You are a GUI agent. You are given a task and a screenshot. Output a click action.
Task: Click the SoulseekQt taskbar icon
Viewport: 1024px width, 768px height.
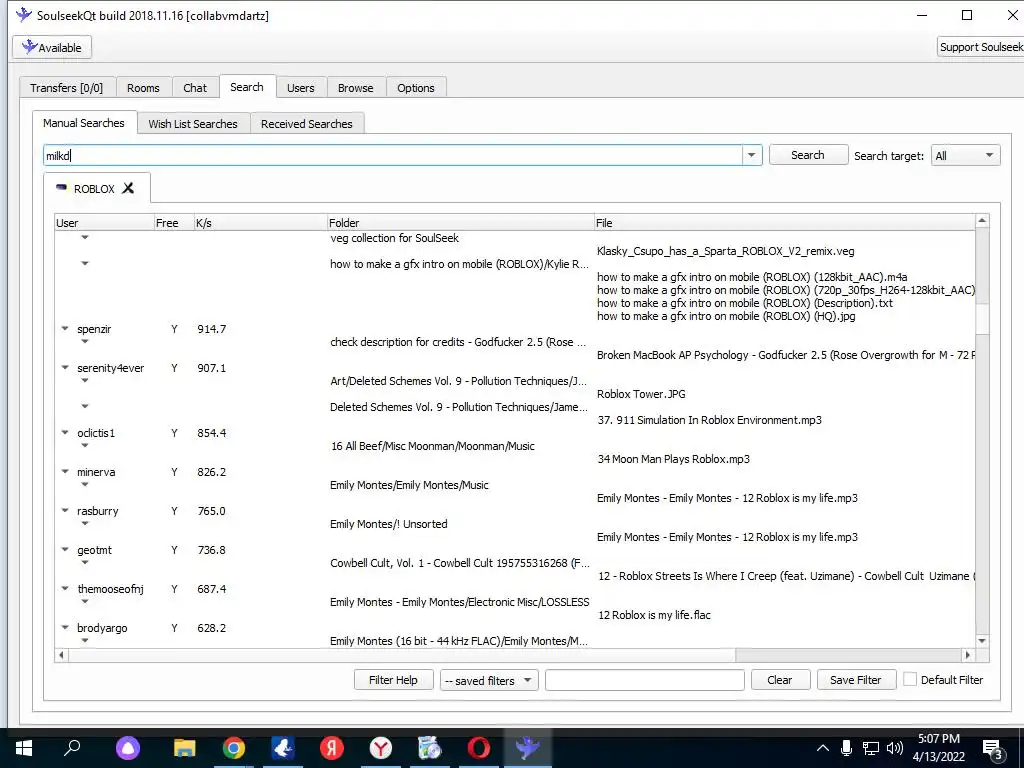[528, 748]
